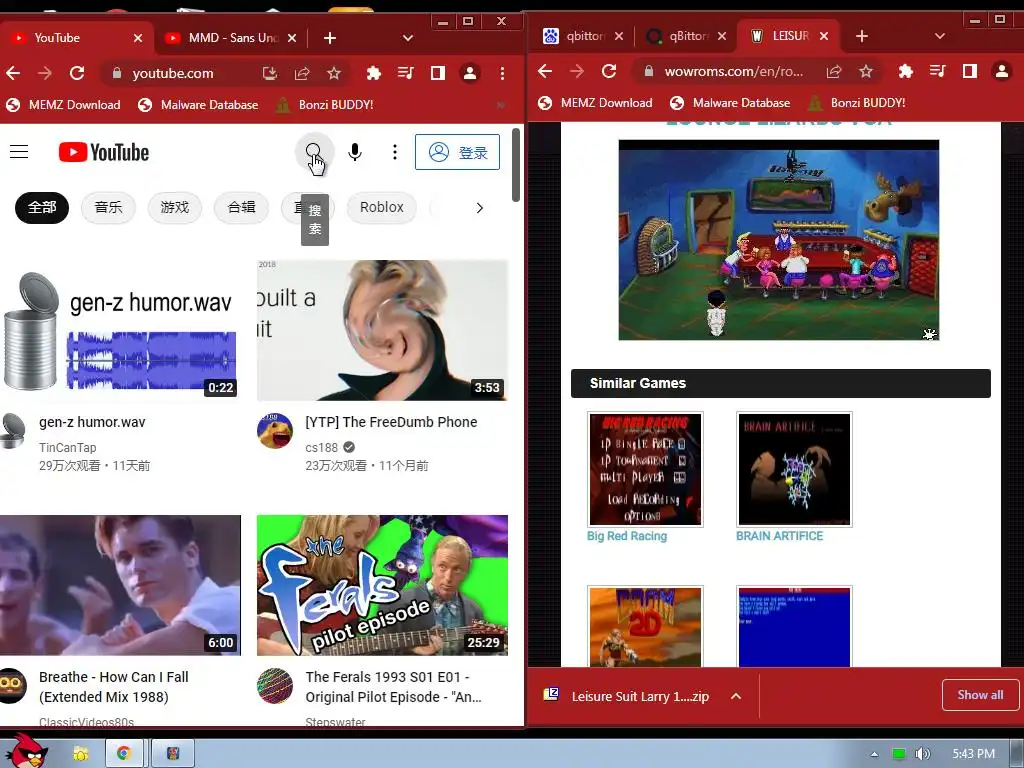Open Chrome three-dot menu in YouTube window
The image size is (1024, 768).
[x=502, y=73]
